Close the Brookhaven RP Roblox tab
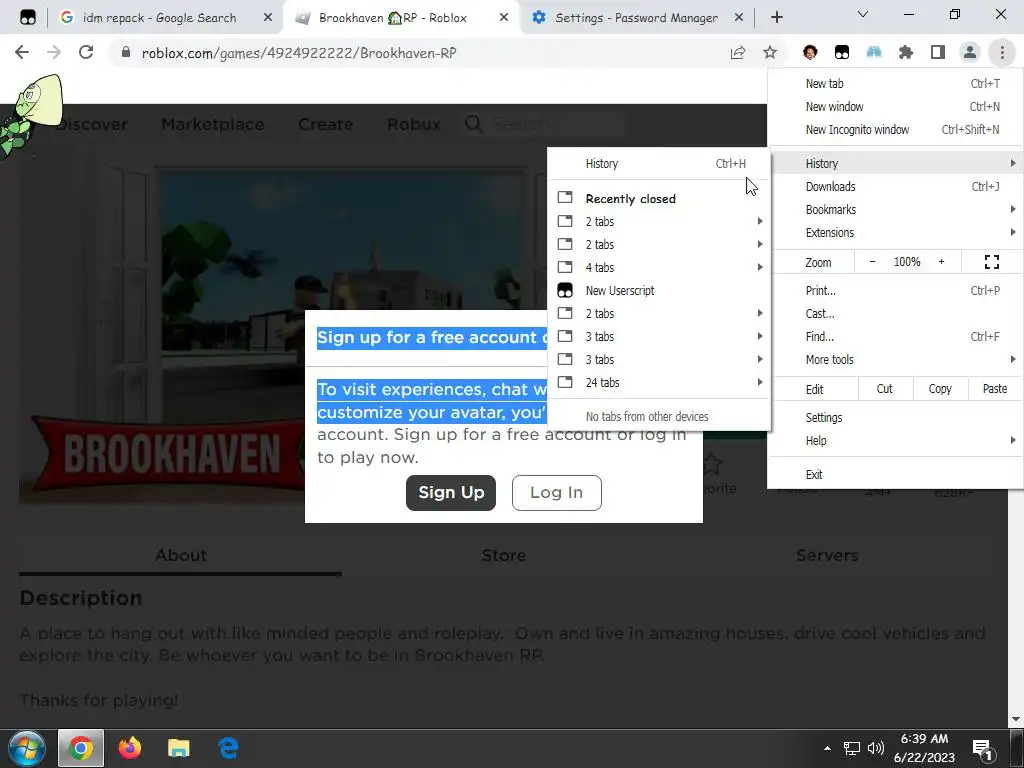Image resolution: width=1024 pixels, height=768 pixels. click(504, 18)
